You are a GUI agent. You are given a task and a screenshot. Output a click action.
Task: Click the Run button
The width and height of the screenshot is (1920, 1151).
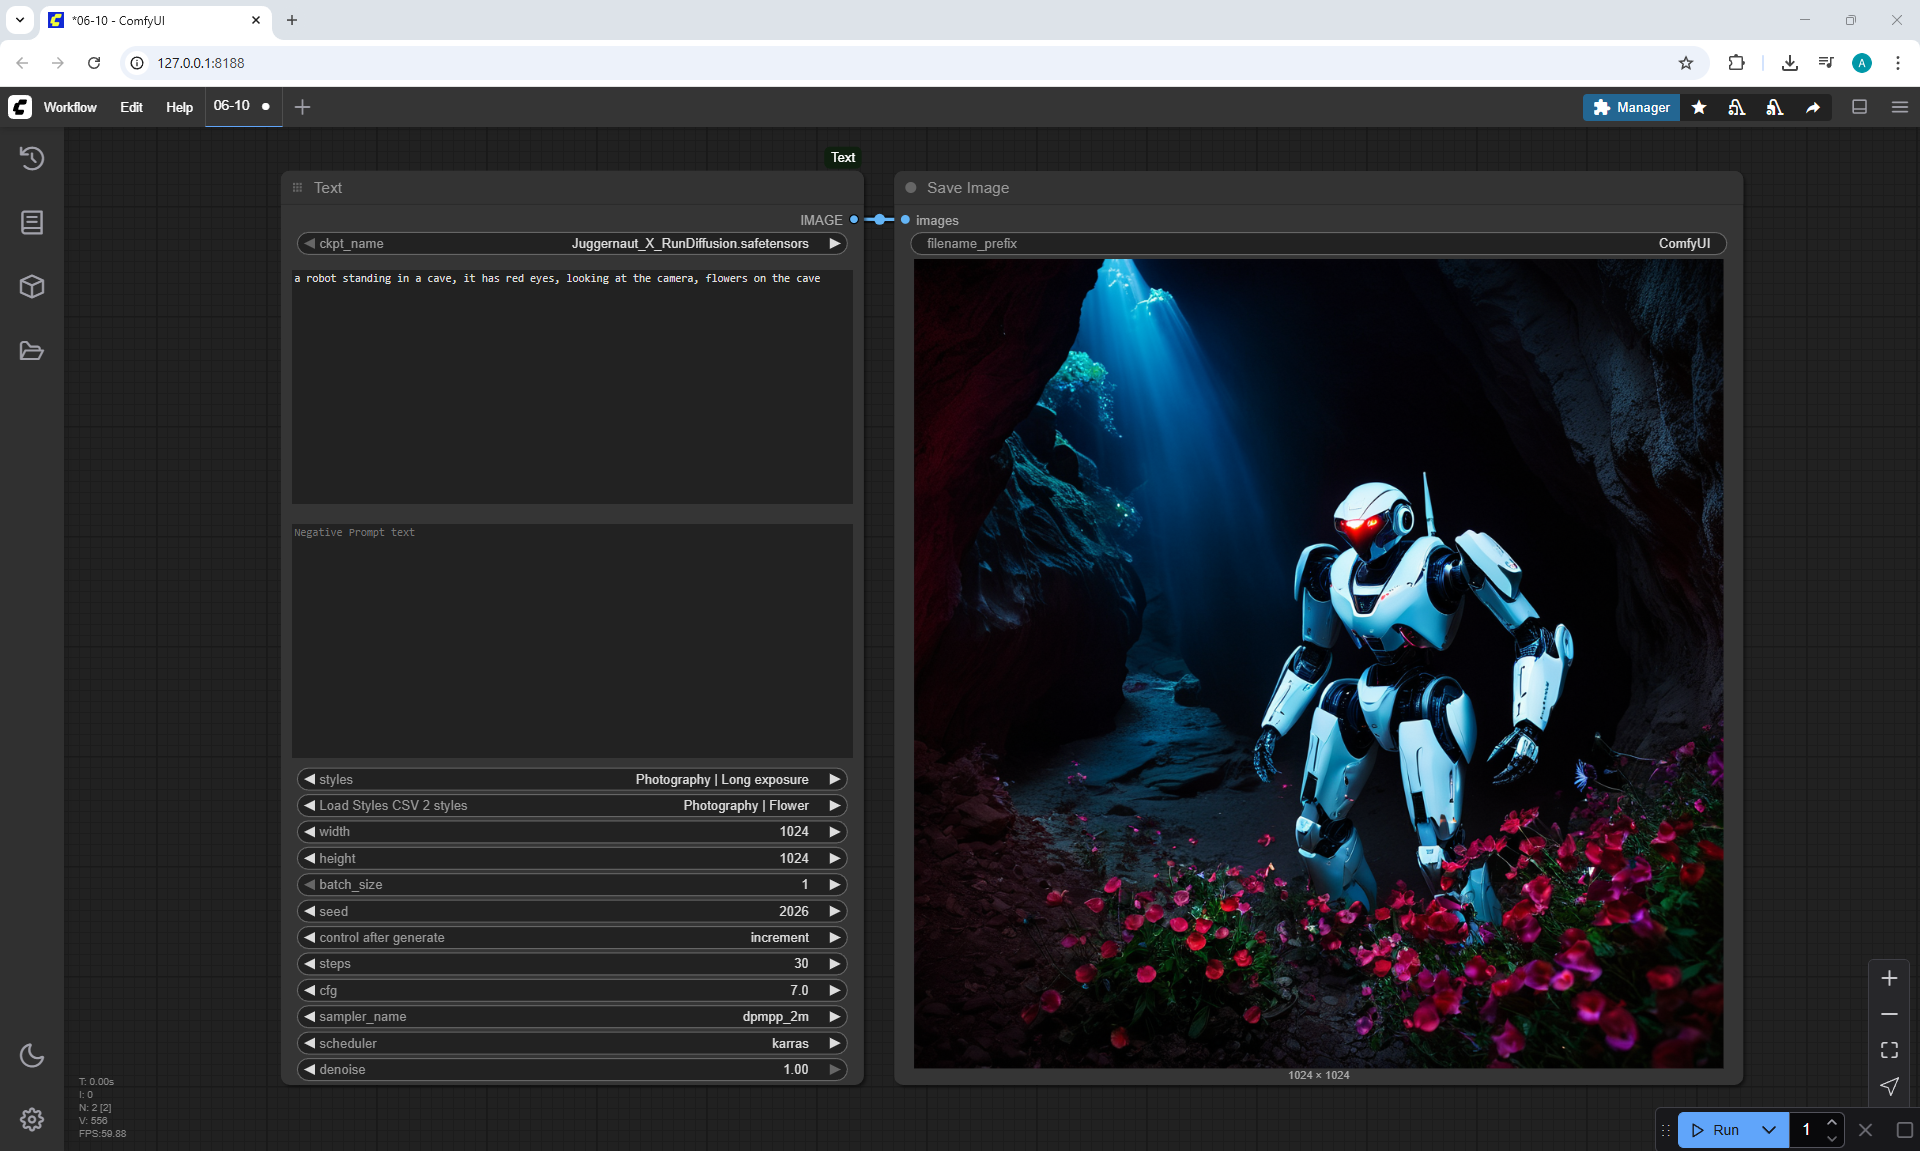[x=1717, y=1130]
